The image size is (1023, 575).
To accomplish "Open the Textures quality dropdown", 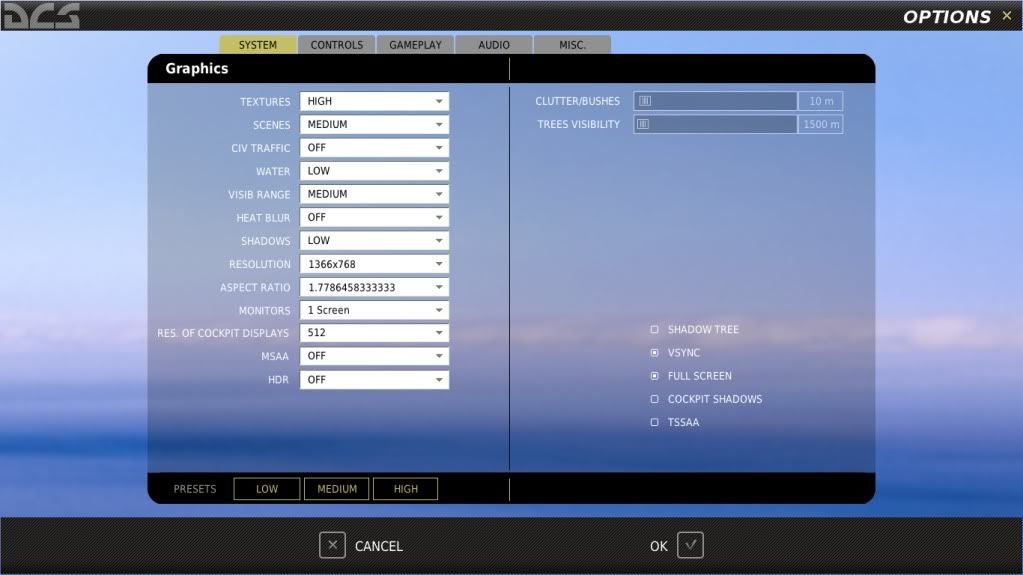I will pyautogui.click(x=374, y=102).
